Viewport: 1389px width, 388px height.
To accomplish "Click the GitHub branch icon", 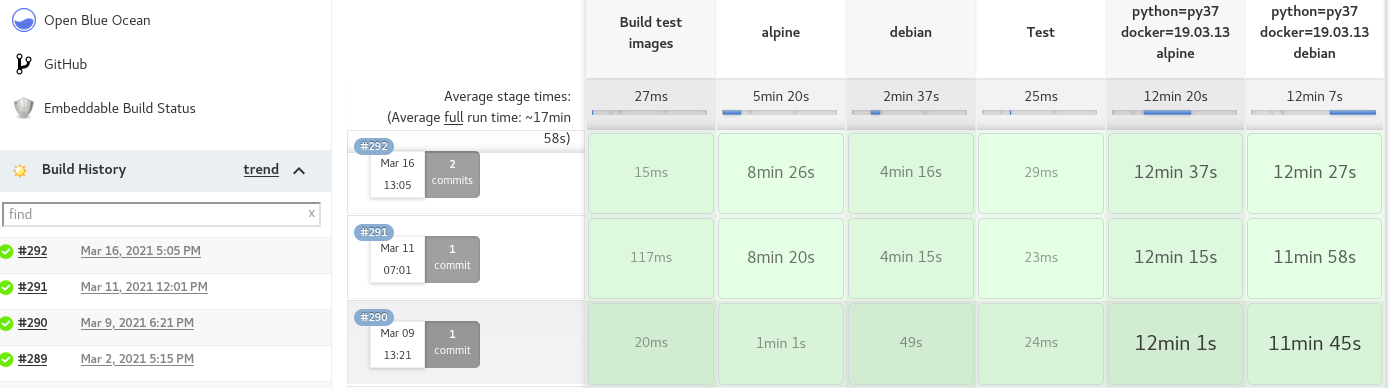I will (23, 64).
